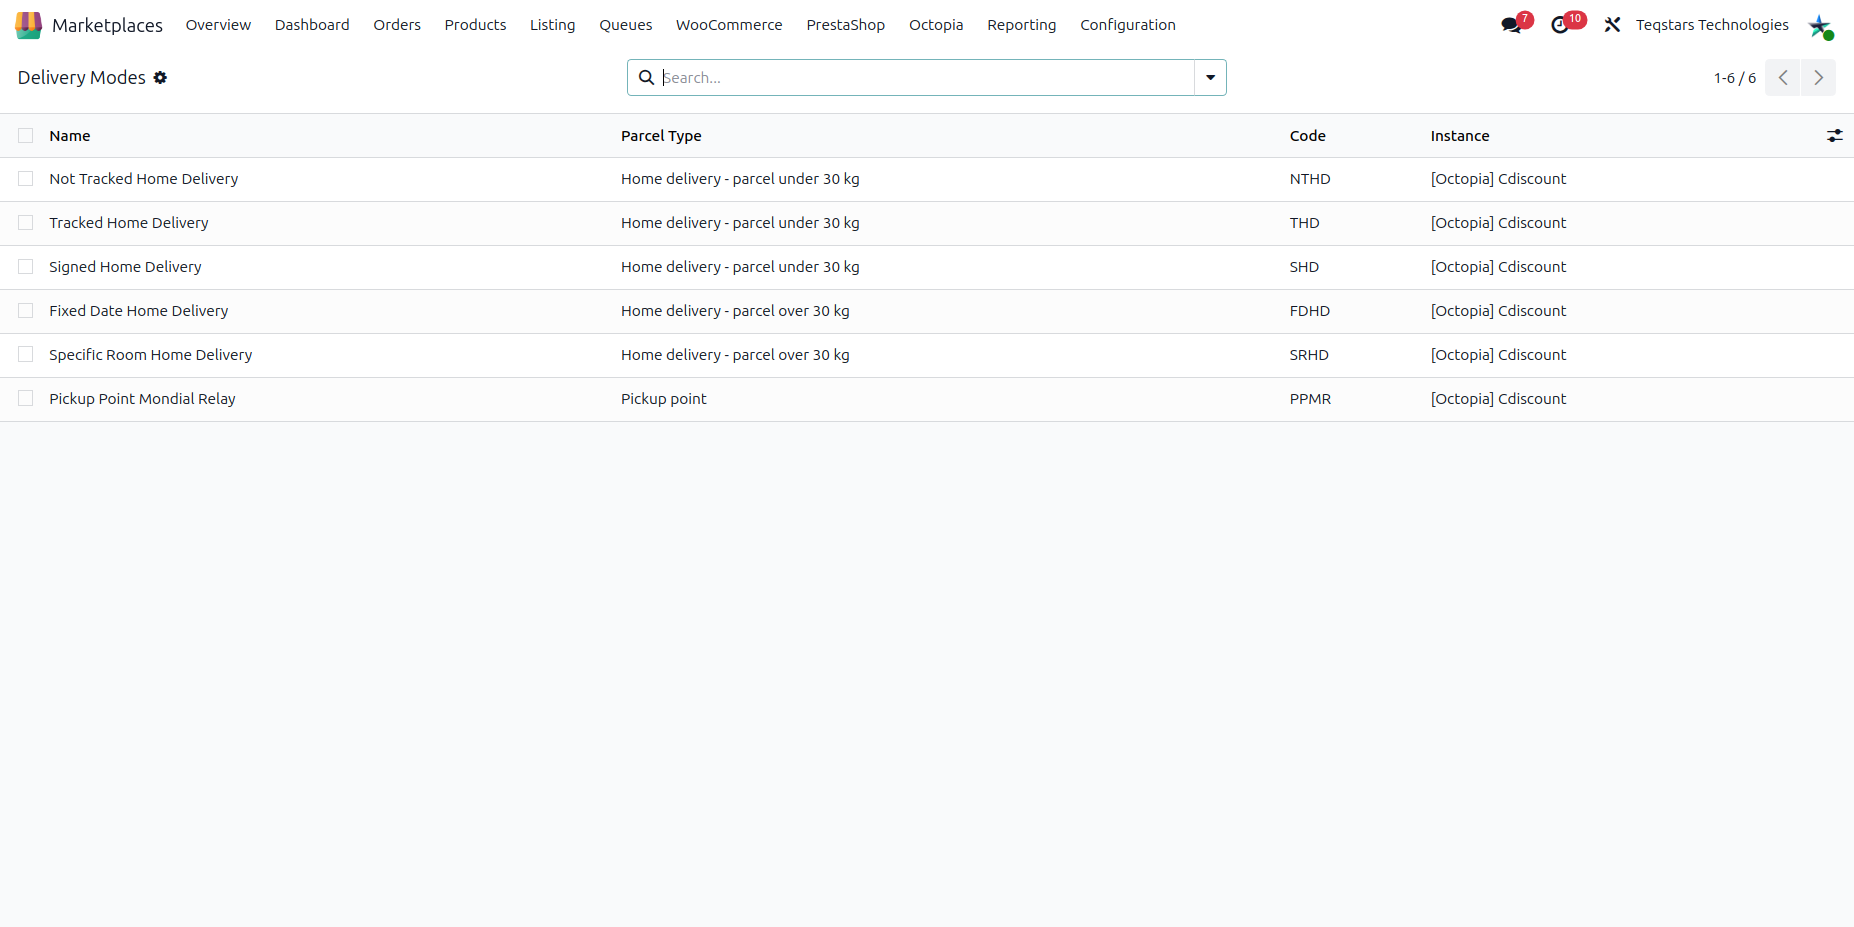Screen dimensions: 1854x927
Task: Go to the Dashboard menu item
Action: [312, 25]
